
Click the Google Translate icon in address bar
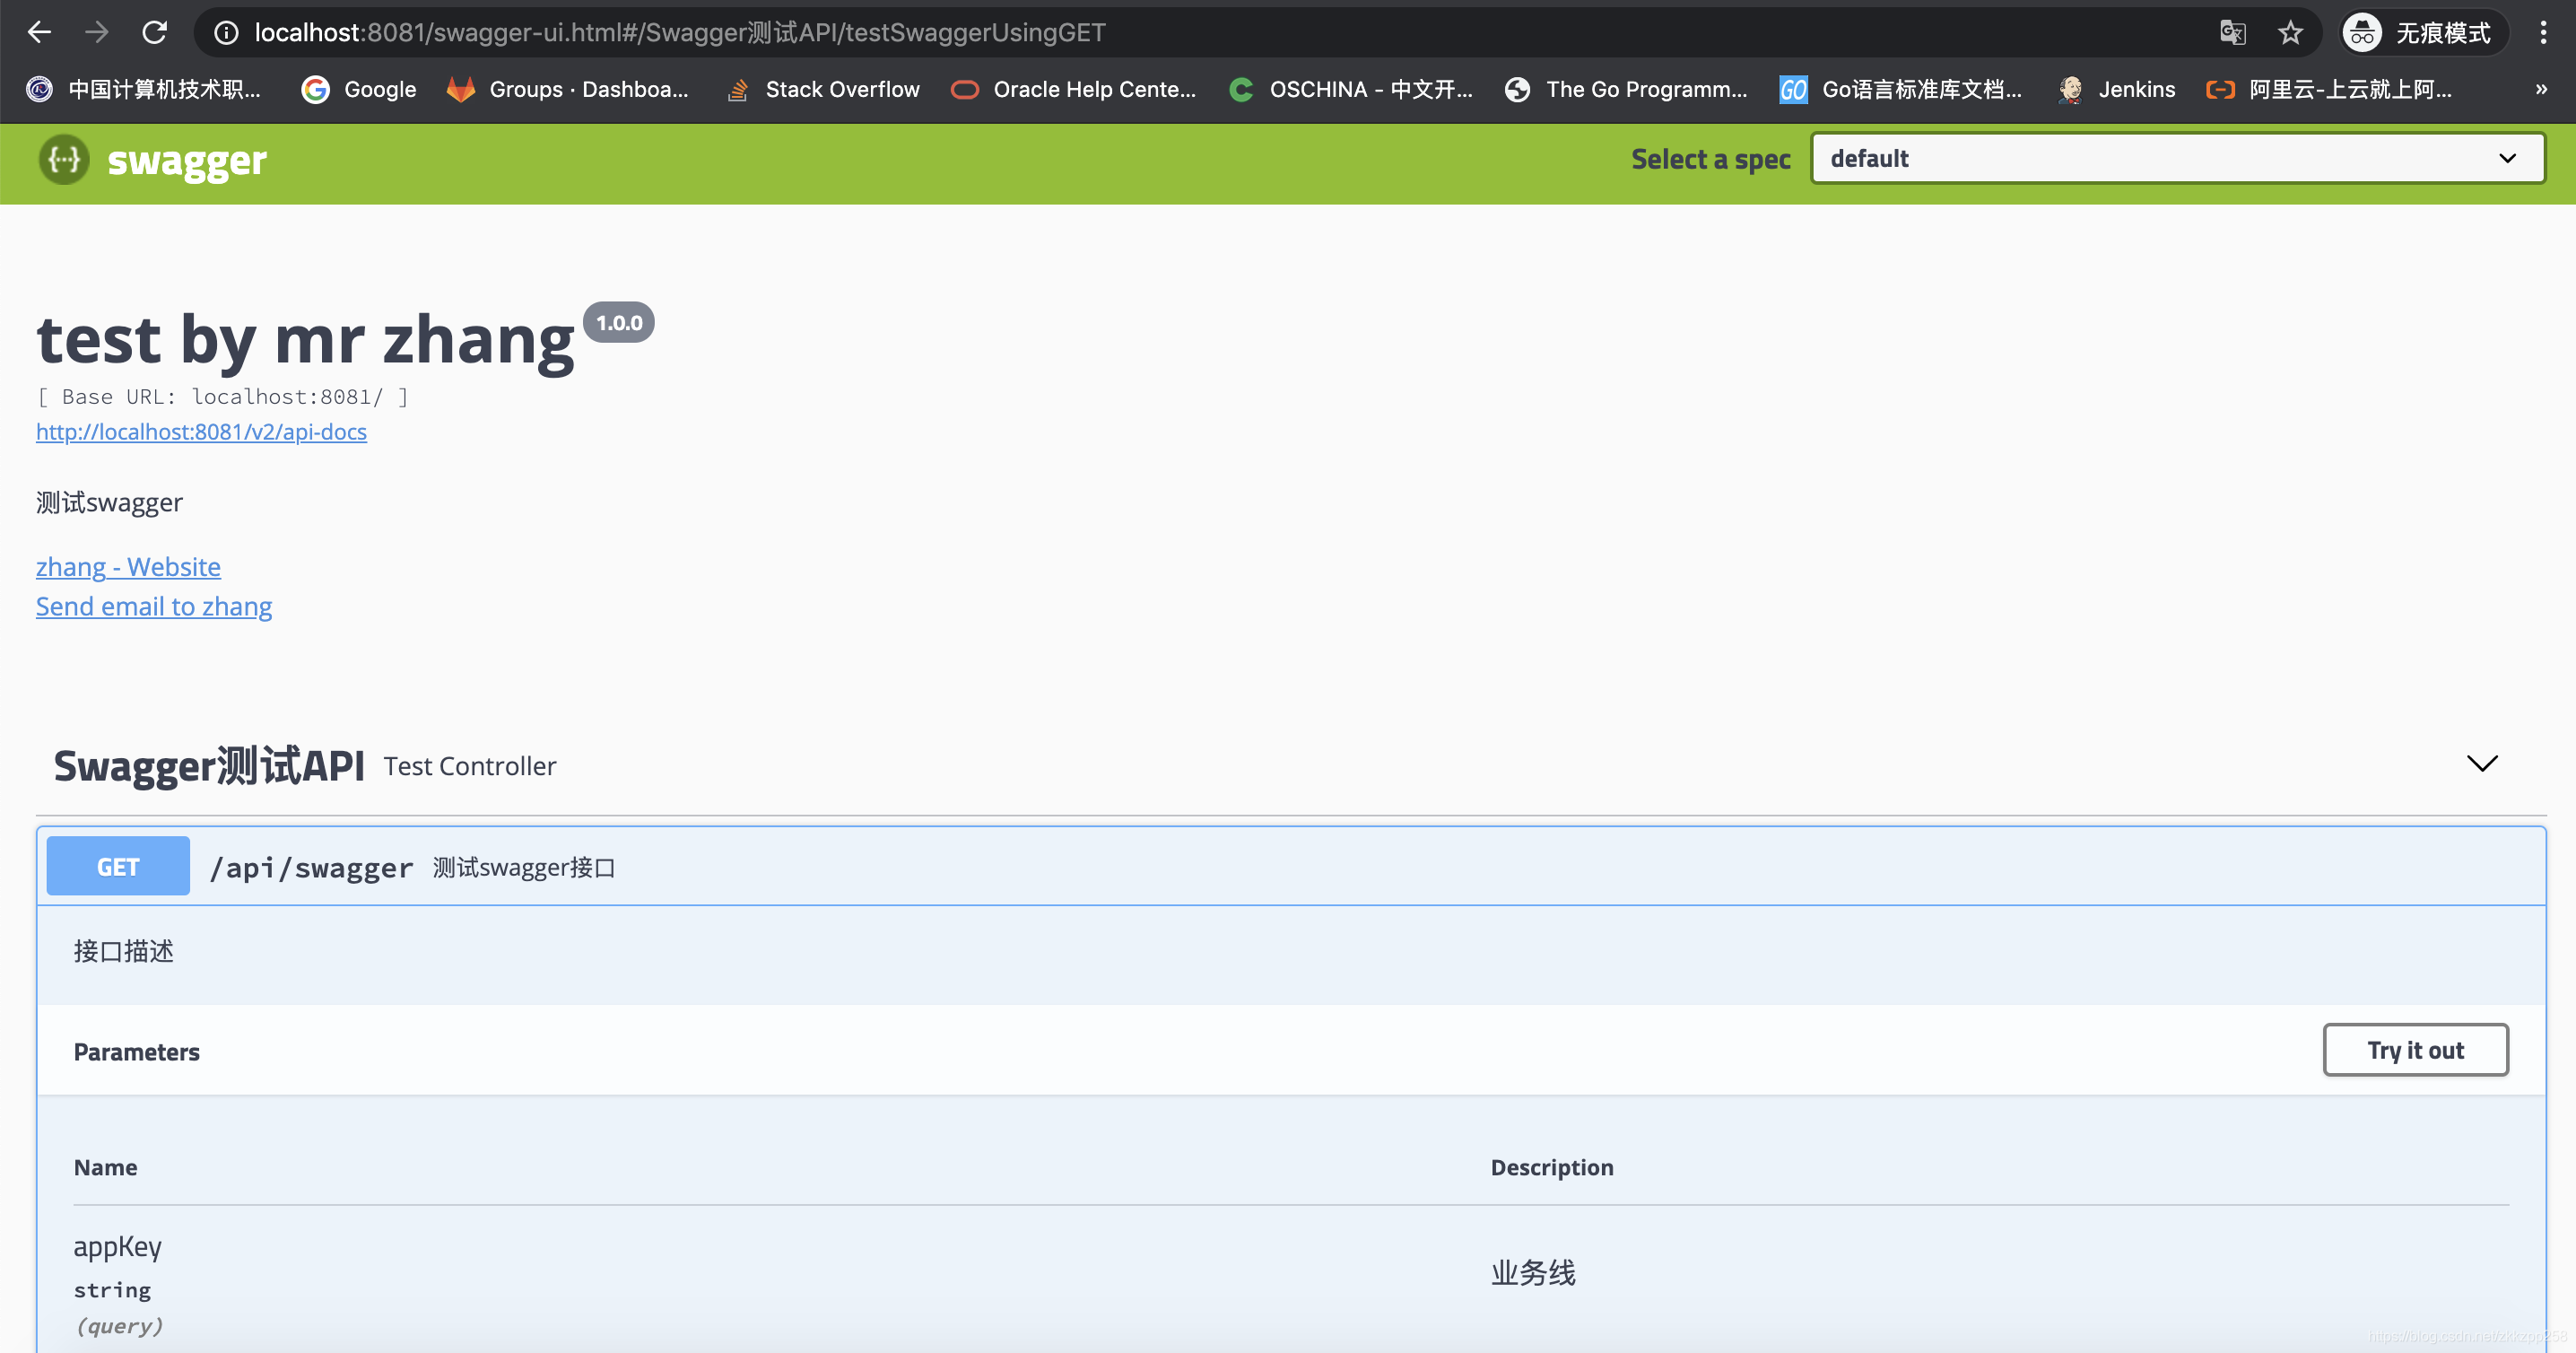pyautogui.click(x=2232, y=32)
